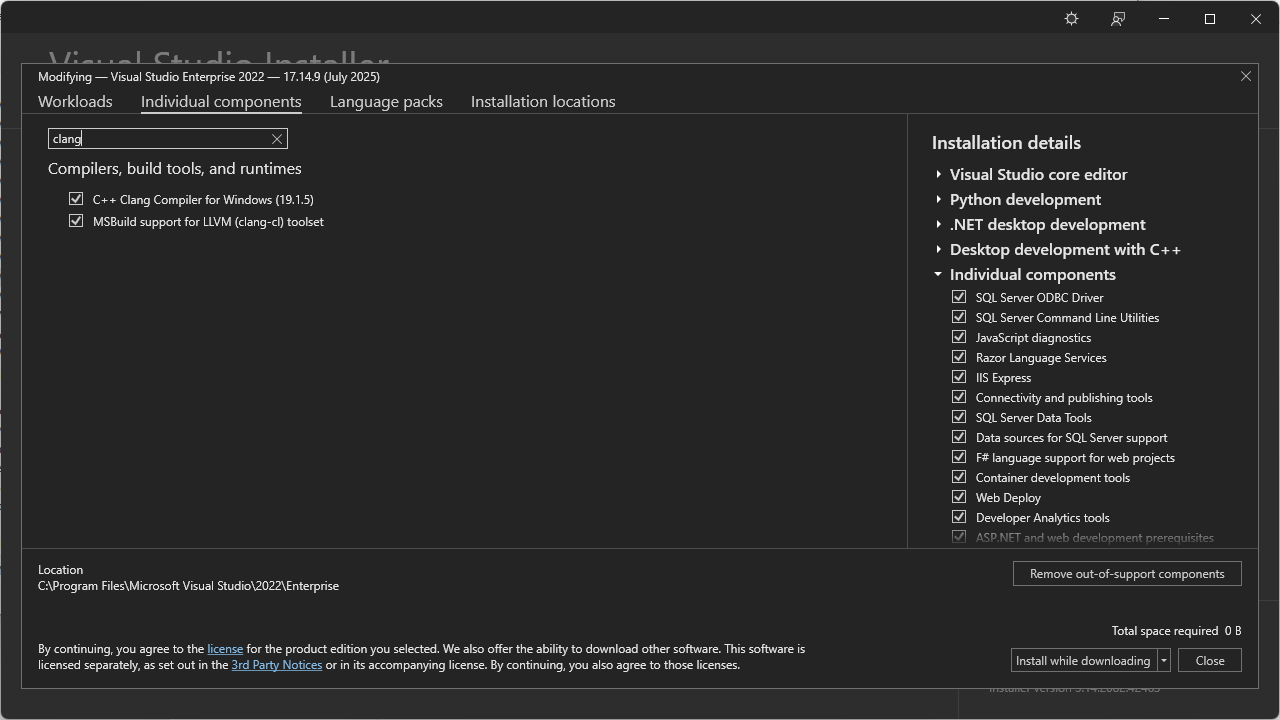
Task: Click Total space required 0 B
Action: coord(1176,631)
